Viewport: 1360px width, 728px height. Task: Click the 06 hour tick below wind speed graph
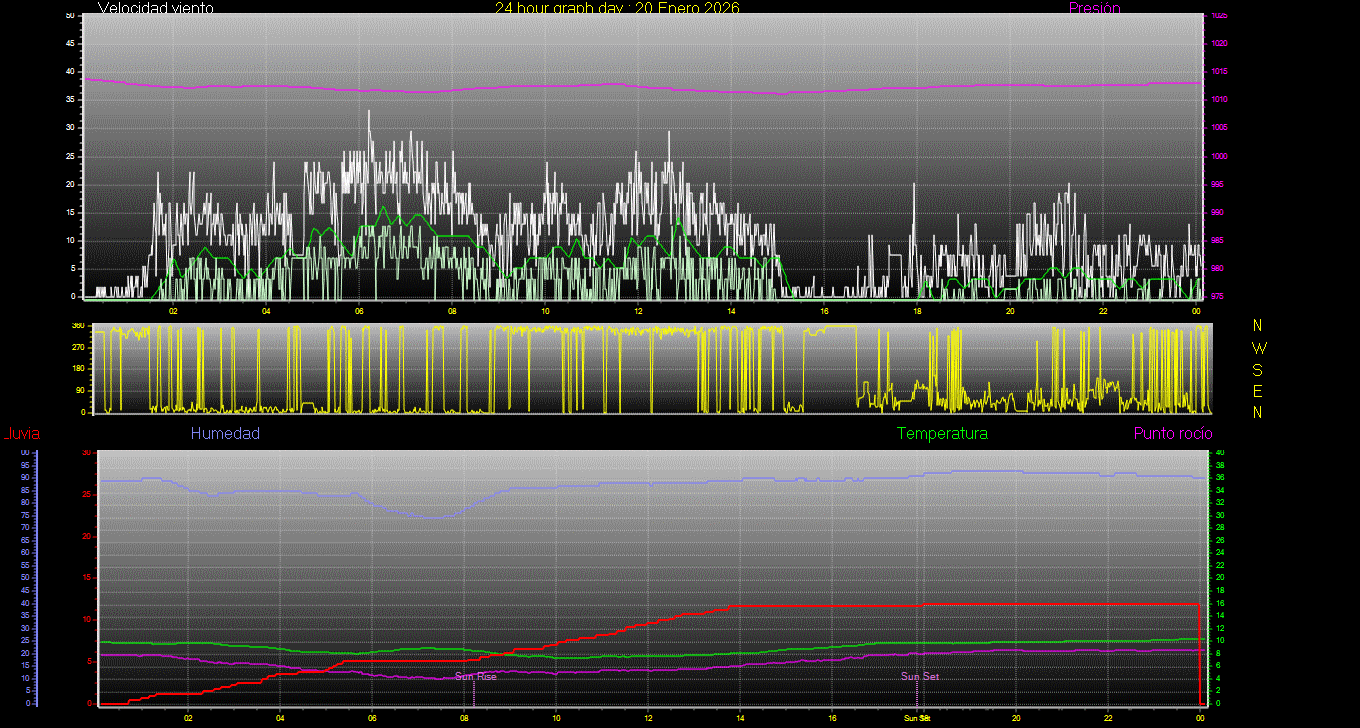coord(359,311)
